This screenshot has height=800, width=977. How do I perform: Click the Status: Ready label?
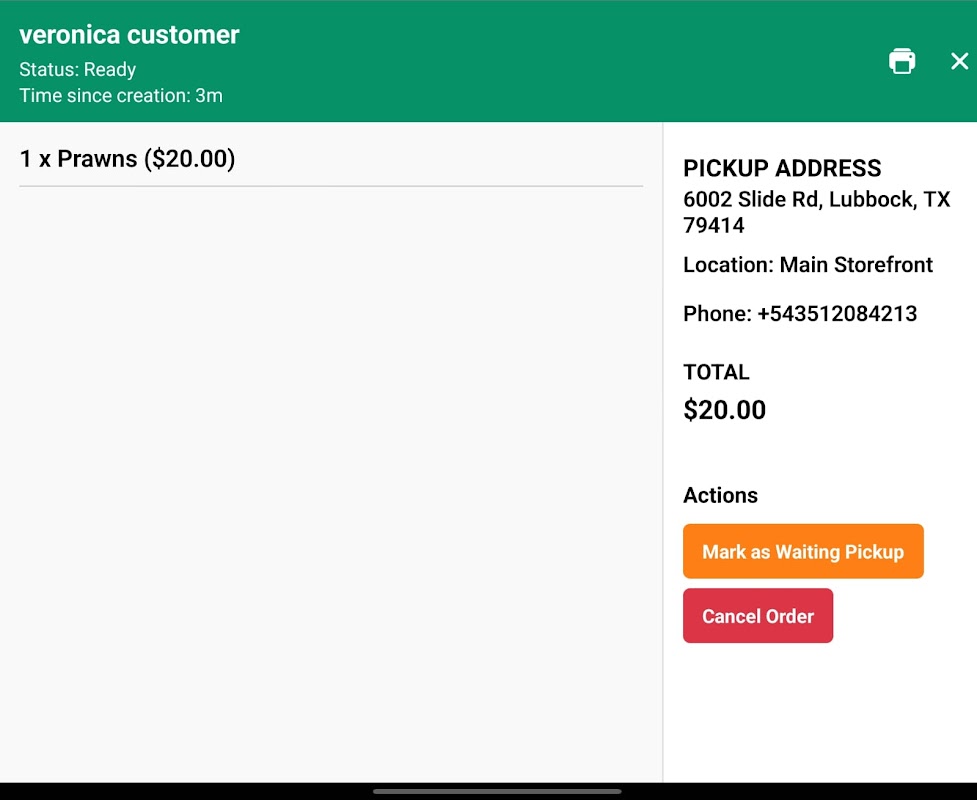tap(77, 70)
